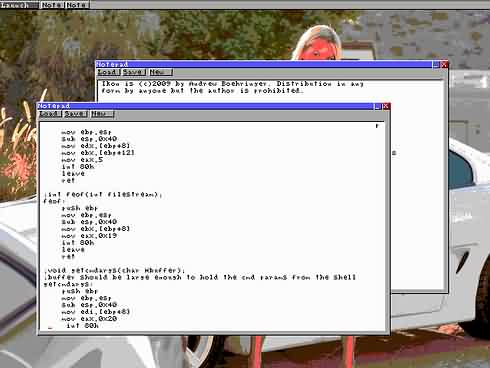This screenshot has width=490, height=368.
Task: Open the Launch menu in the top bar
Action: coord(19,5)
